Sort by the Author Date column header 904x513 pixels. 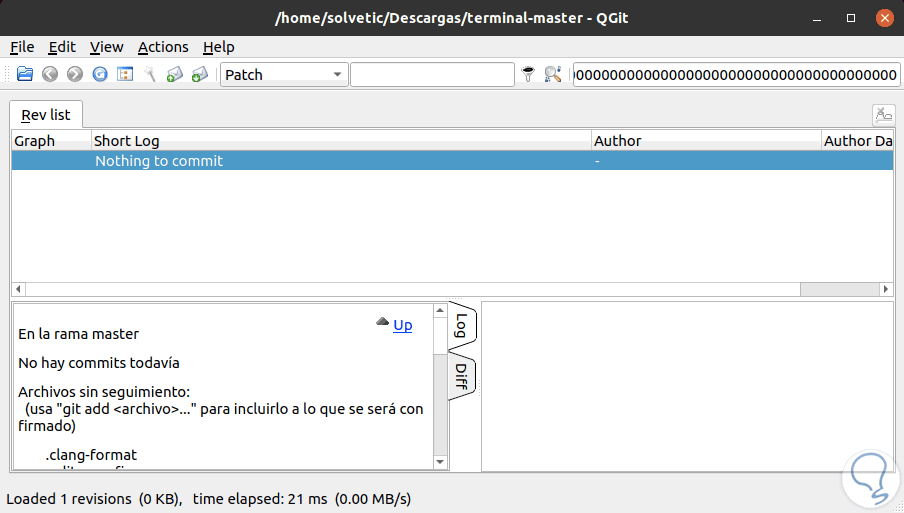(x=858, y=141)
